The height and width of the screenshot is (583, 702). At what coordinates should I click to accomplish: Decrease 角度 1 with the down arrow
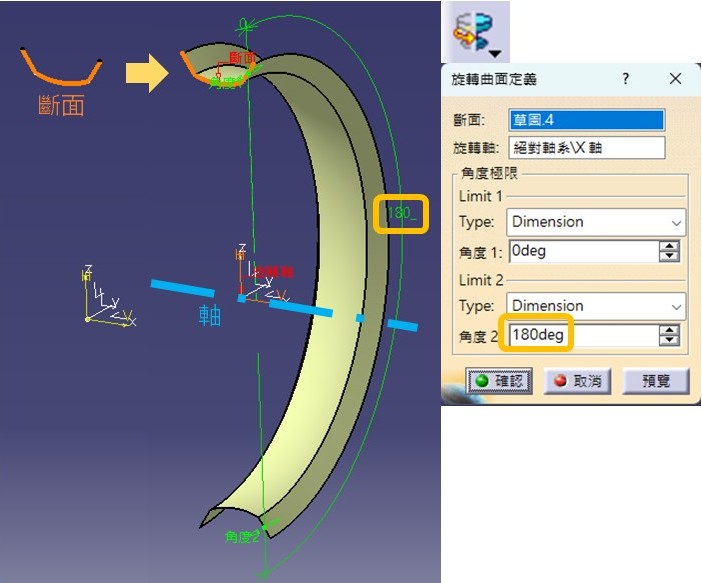click(x=669, y=257)
